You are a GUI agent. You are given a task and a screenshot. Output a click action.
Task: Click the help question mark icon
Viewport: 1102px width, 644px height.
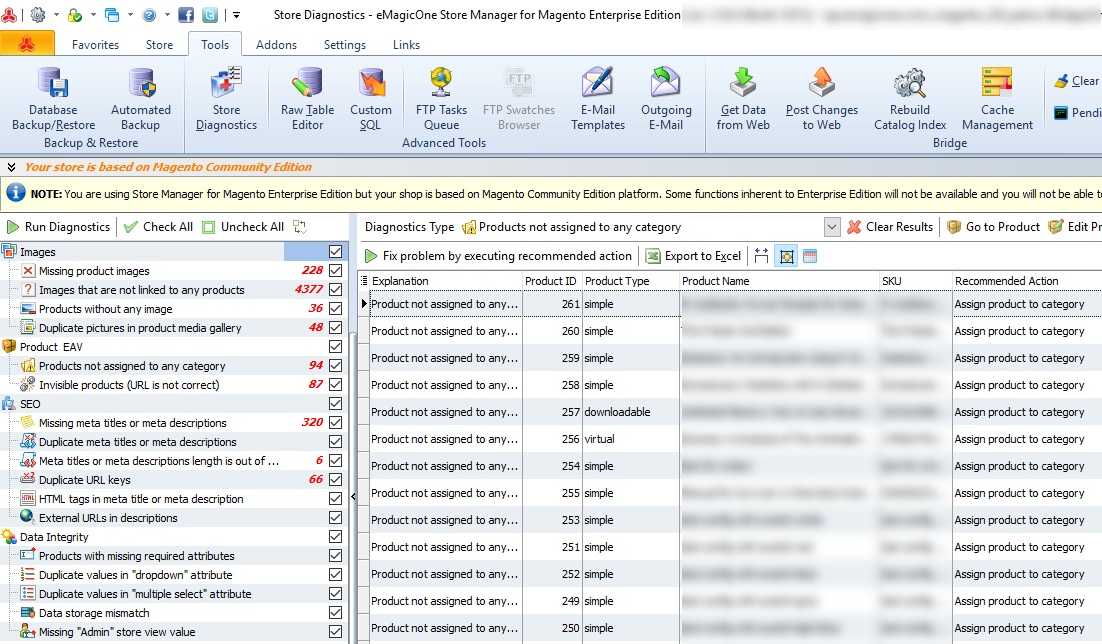(x=149, y=15)
